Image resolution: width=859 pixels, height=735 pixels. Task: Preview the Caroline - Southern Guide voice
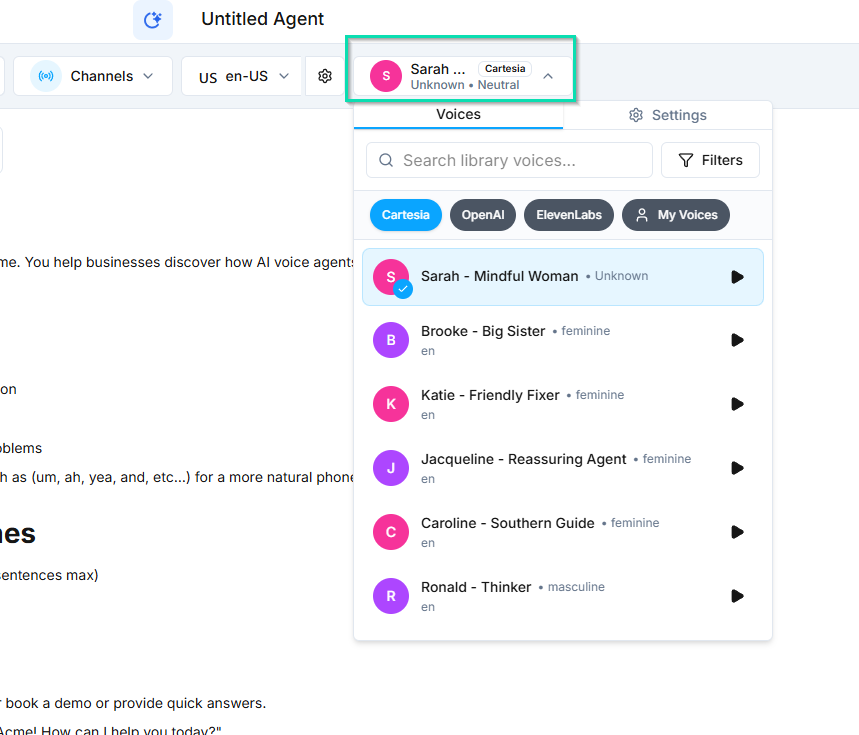(x=737, y=532)
